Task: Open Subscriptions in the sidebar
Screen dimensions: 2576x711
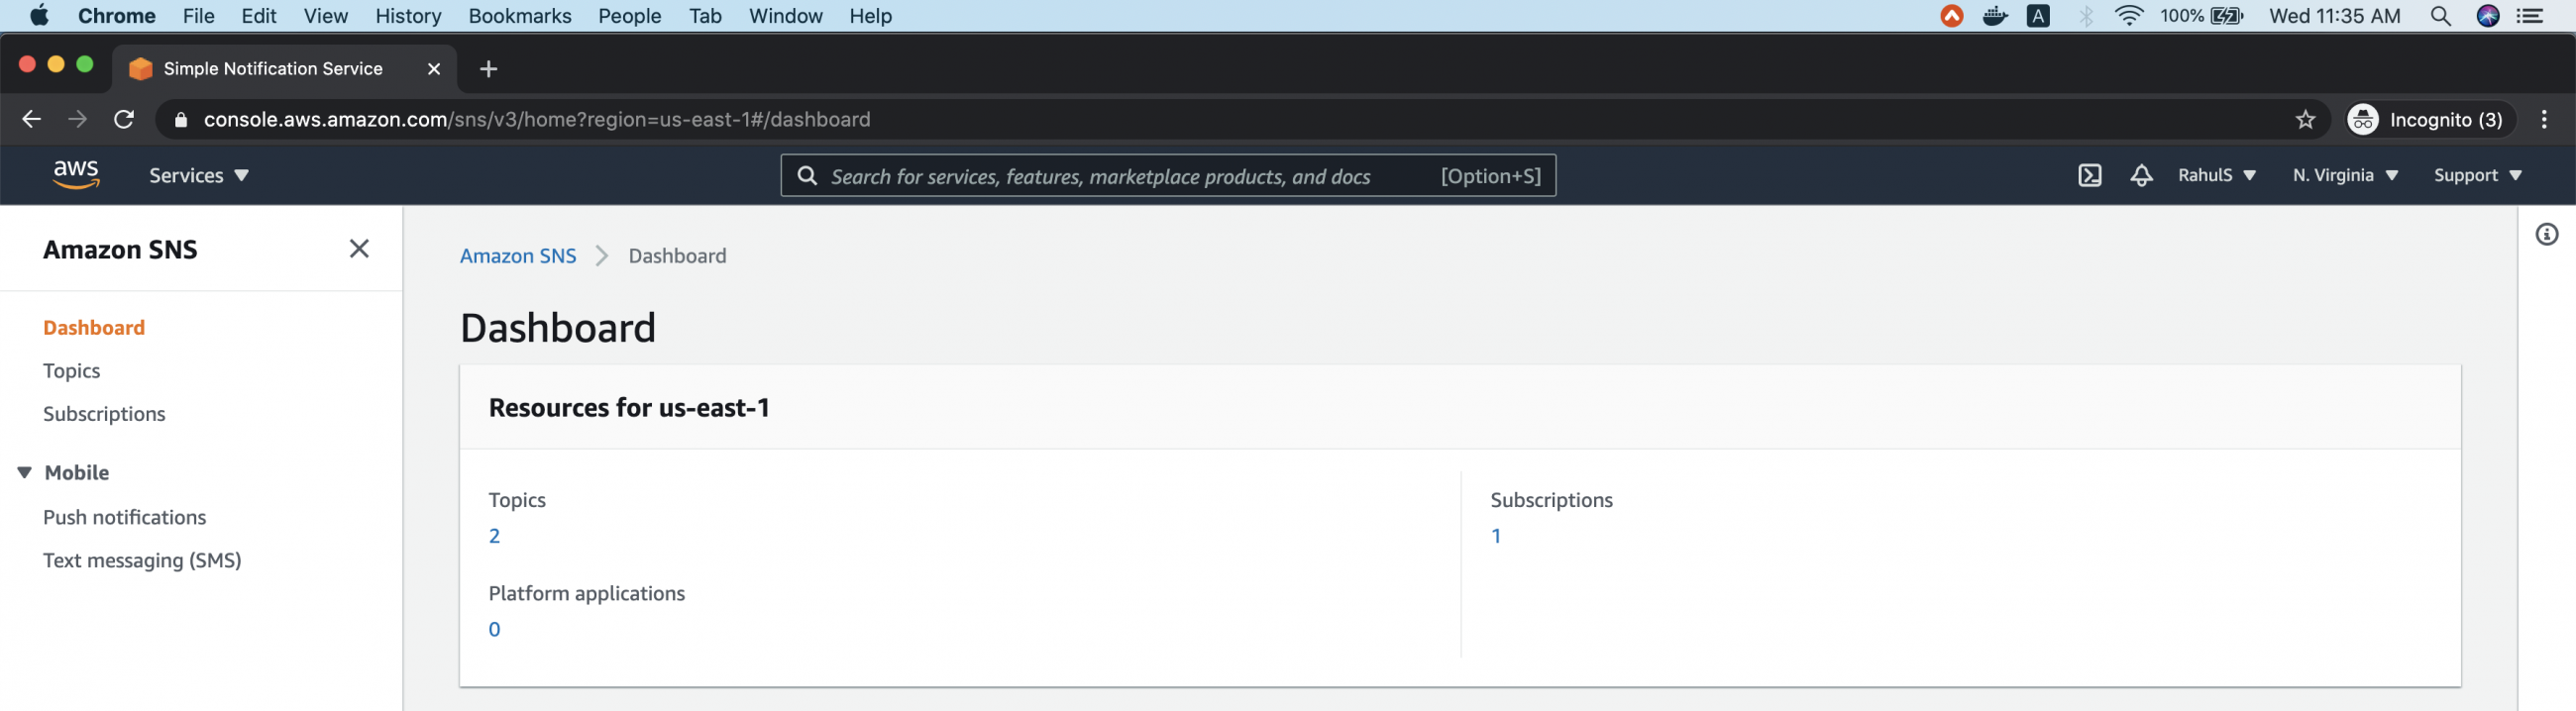Action: [x=104, y=413]
